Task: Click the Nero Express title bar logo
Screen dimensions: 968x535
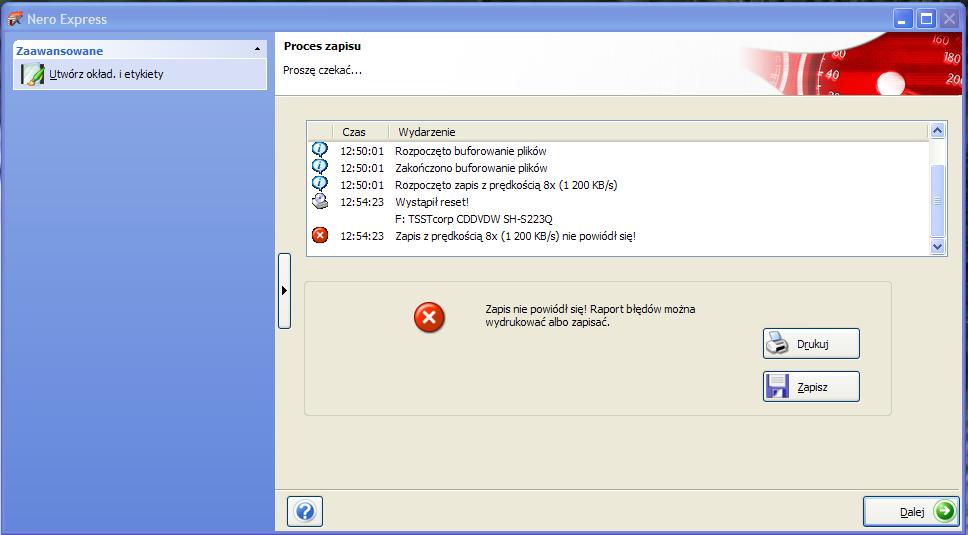Action: coord(15,19)
